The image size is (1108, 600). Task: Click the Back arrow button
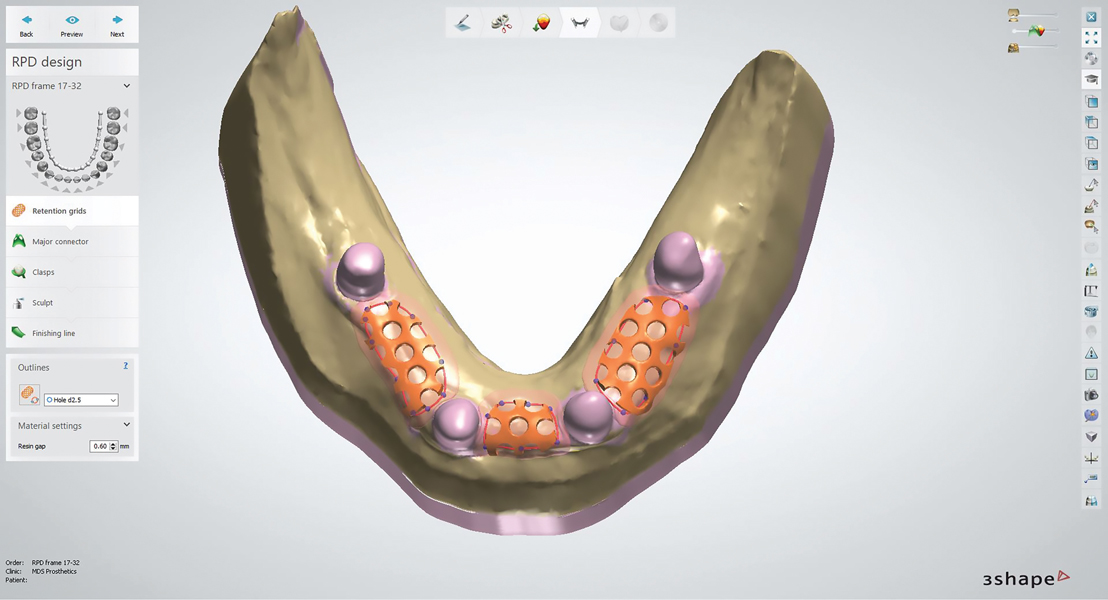tap(26, 25)
